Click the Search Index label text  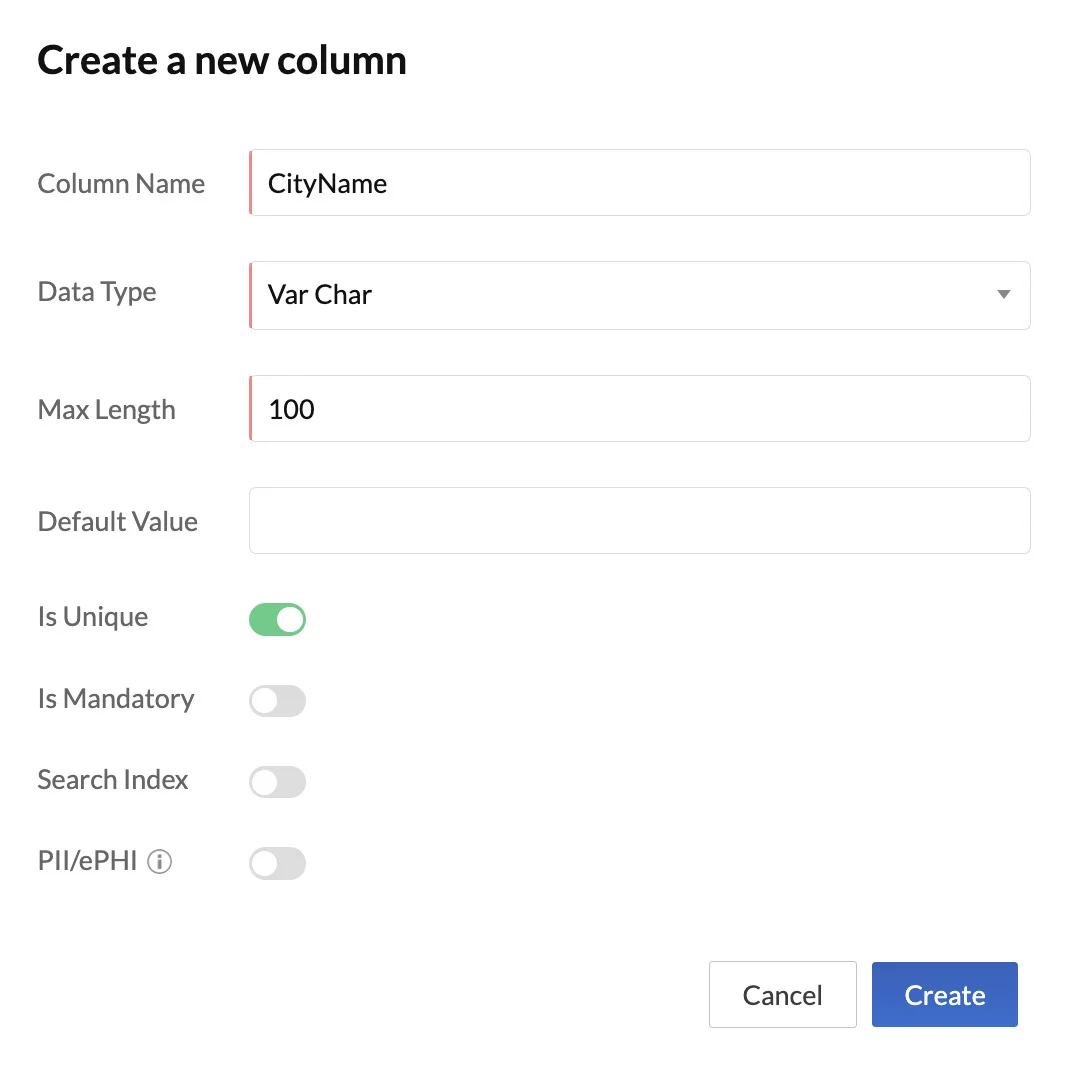113,780
